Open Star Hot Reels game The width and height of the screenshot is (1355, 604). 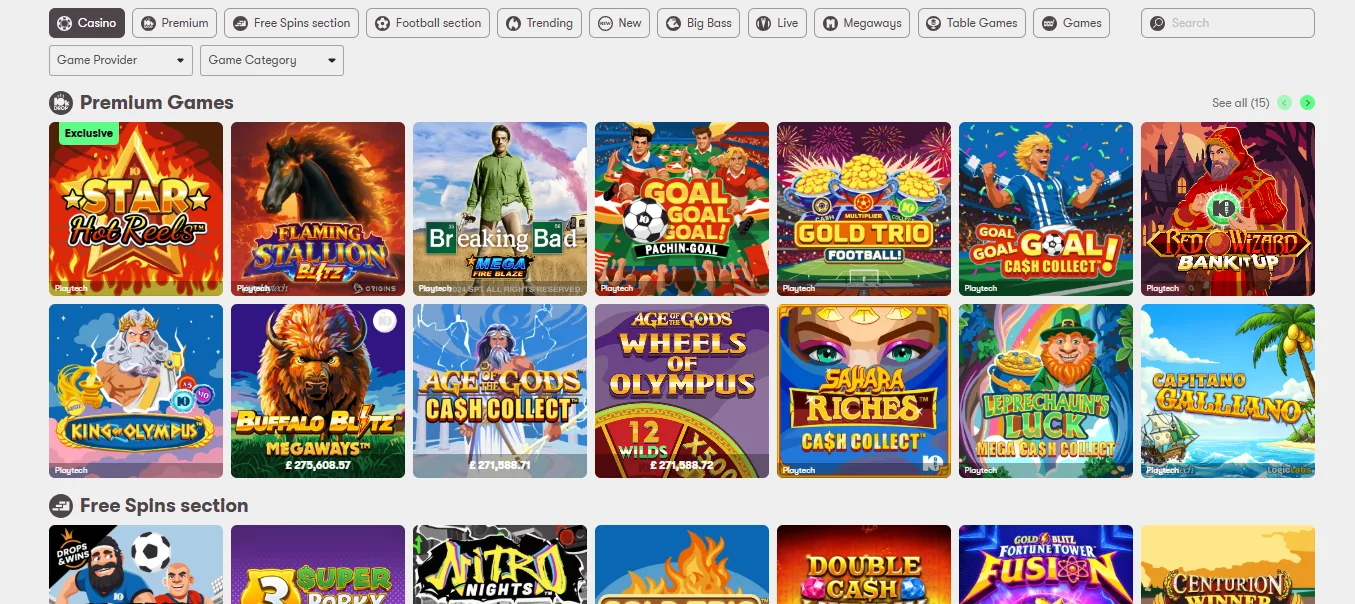click(136, 209)
